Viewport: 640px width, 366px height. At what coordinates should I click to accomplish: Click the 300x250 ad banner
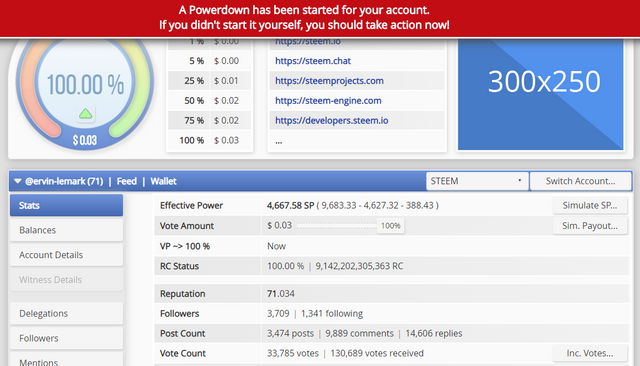[x=540, y=94]
